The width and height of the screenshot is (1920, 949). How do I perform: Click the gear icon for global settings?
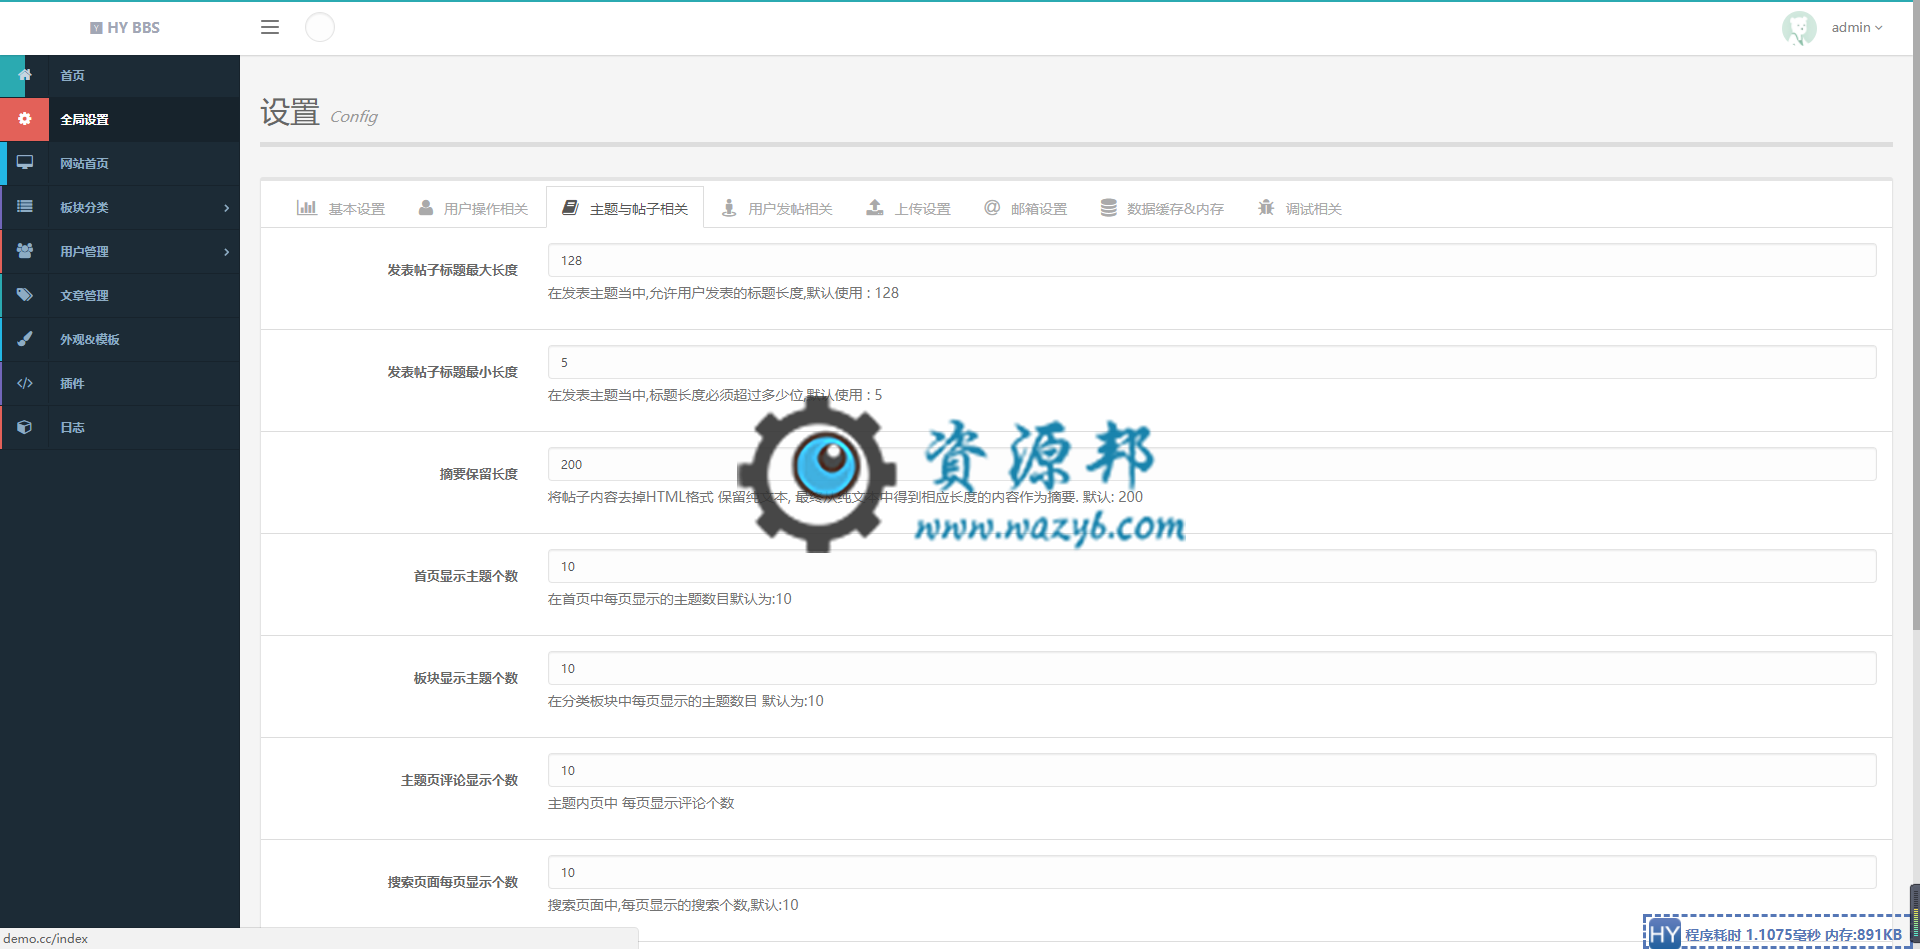[25, 119]
